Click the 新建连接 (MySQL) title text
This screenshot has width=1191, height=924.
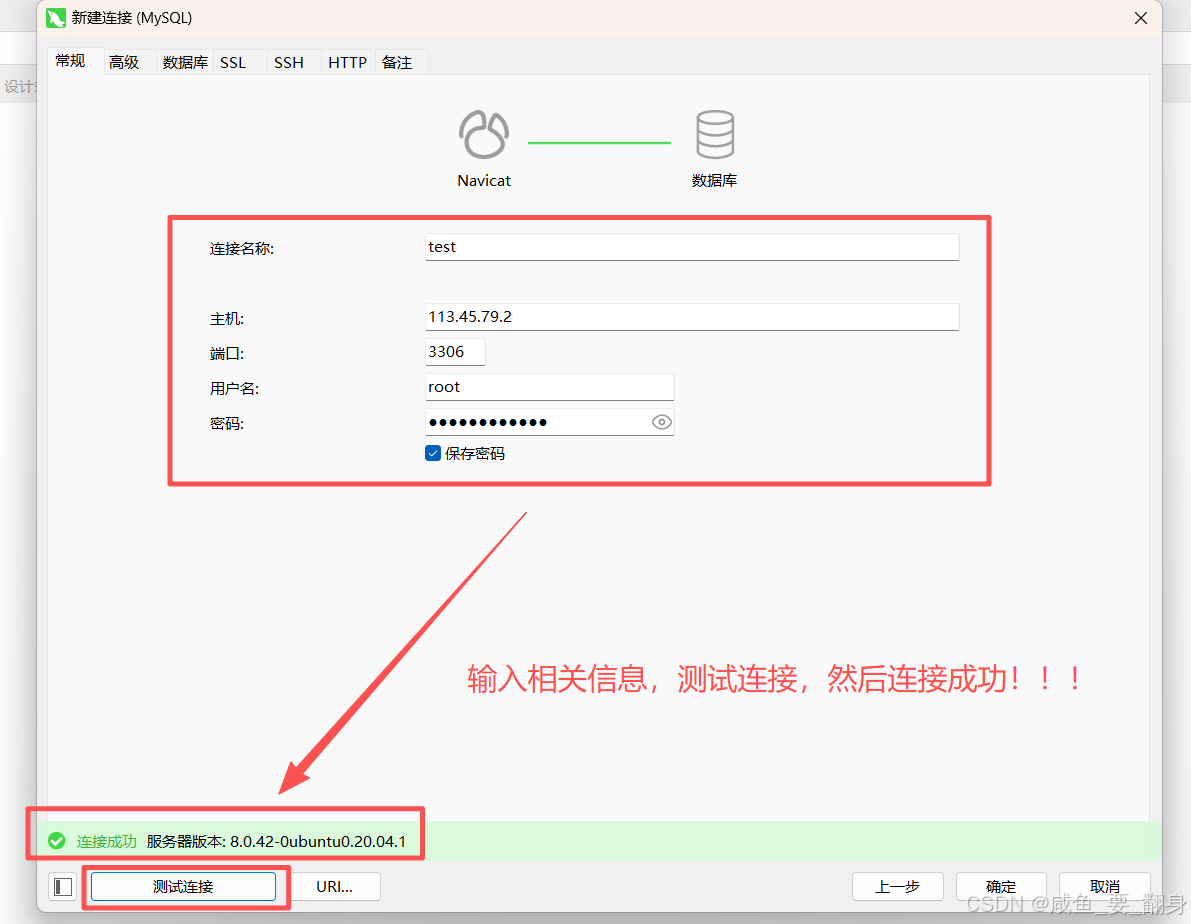point(131,17)
